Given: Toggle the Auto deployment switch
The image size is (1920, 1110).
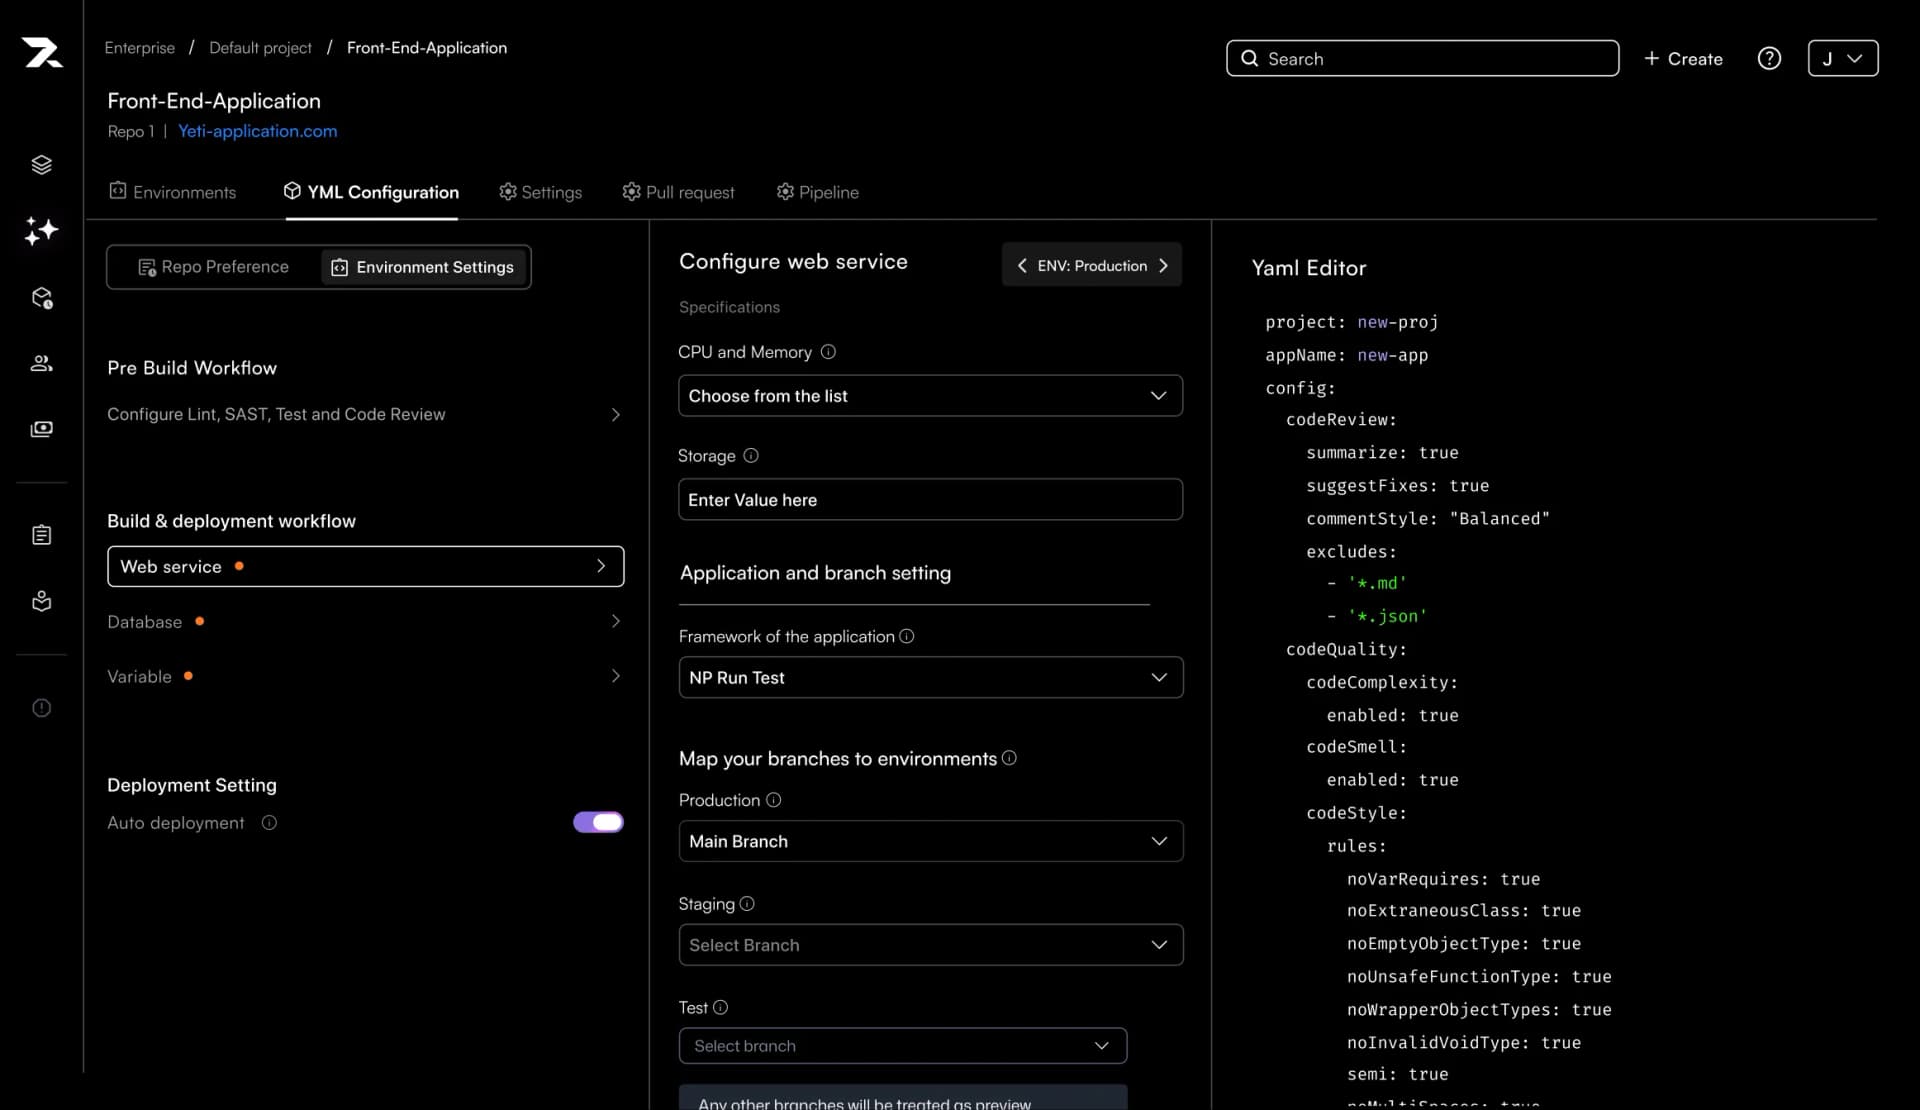Looking at the screenshot, I should [598, 822].
